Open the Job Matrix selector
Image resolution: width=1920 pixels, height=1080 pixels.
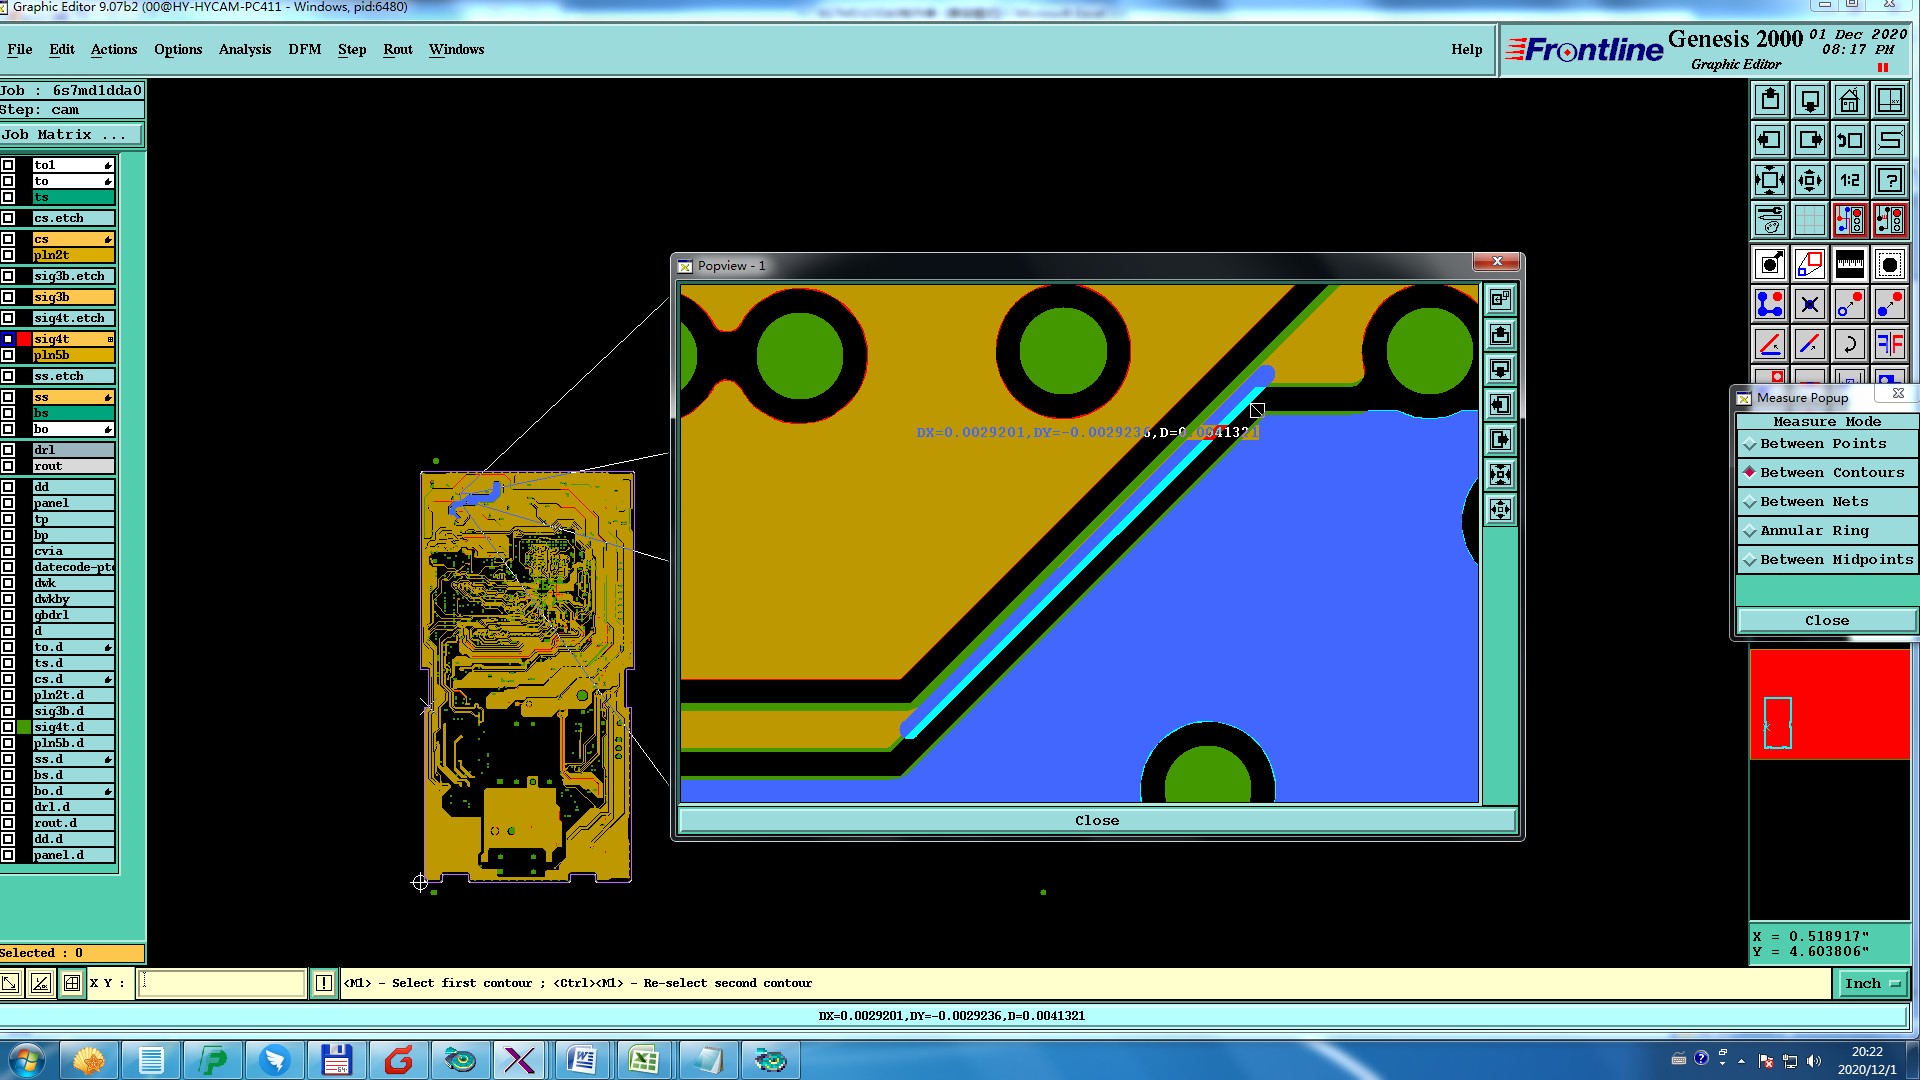70,135
